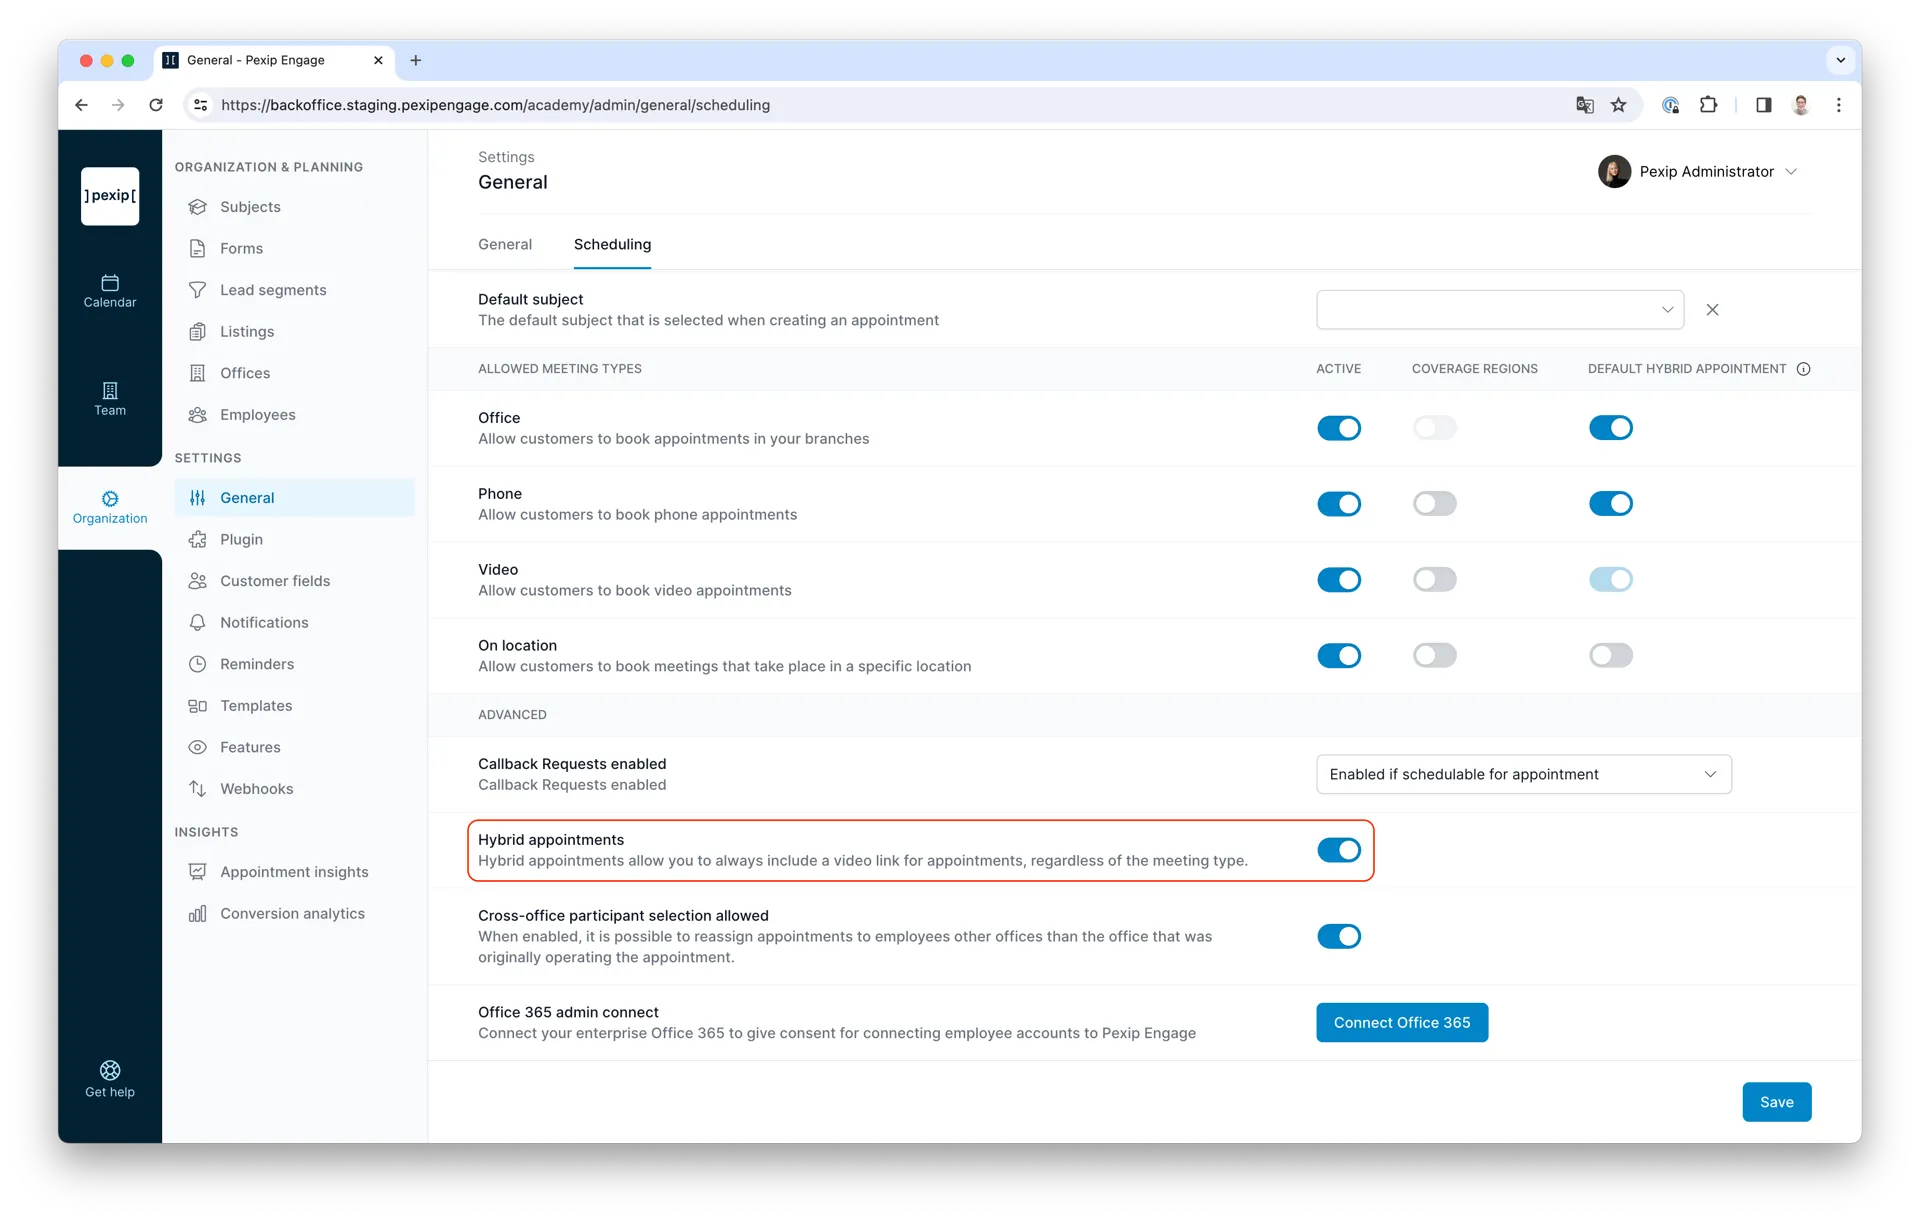The width and height of the screenshot is (1920, 1220).
Task: Disable the Hybrid appointments toggle
Action: (1339, 850)
